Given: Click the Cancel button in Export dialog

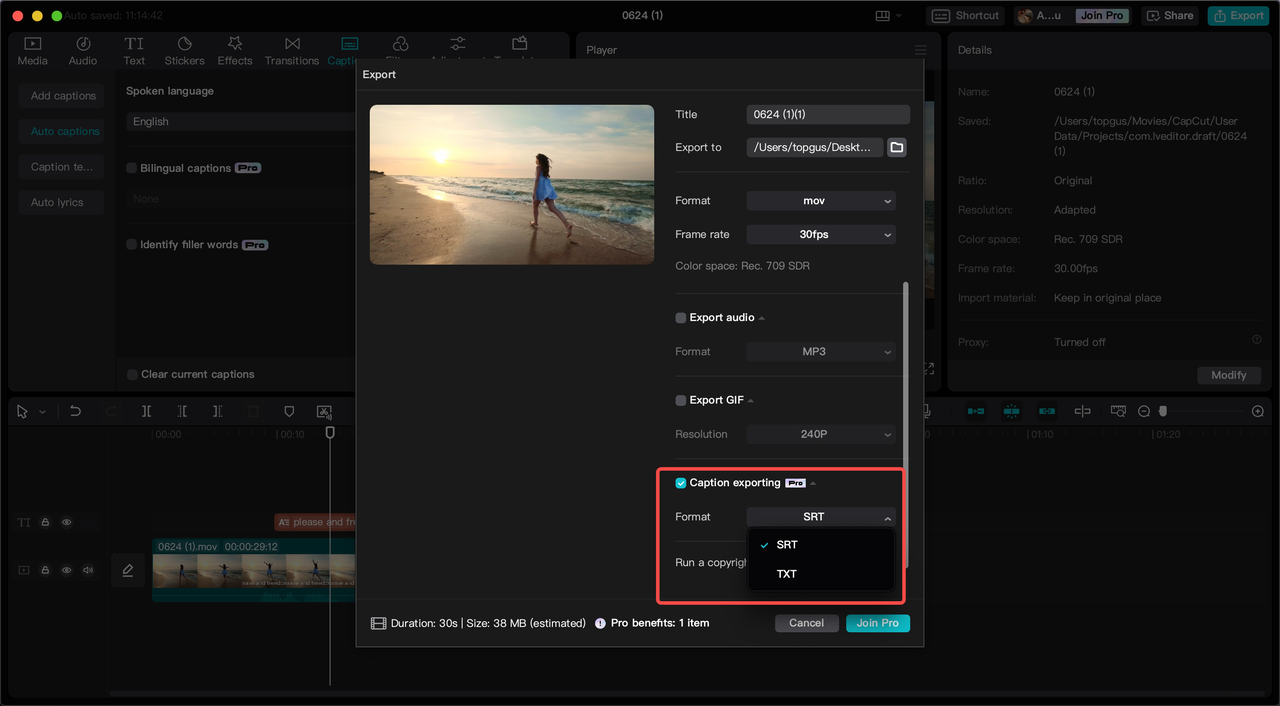Looking at the screenshot, I should [806, 623].
